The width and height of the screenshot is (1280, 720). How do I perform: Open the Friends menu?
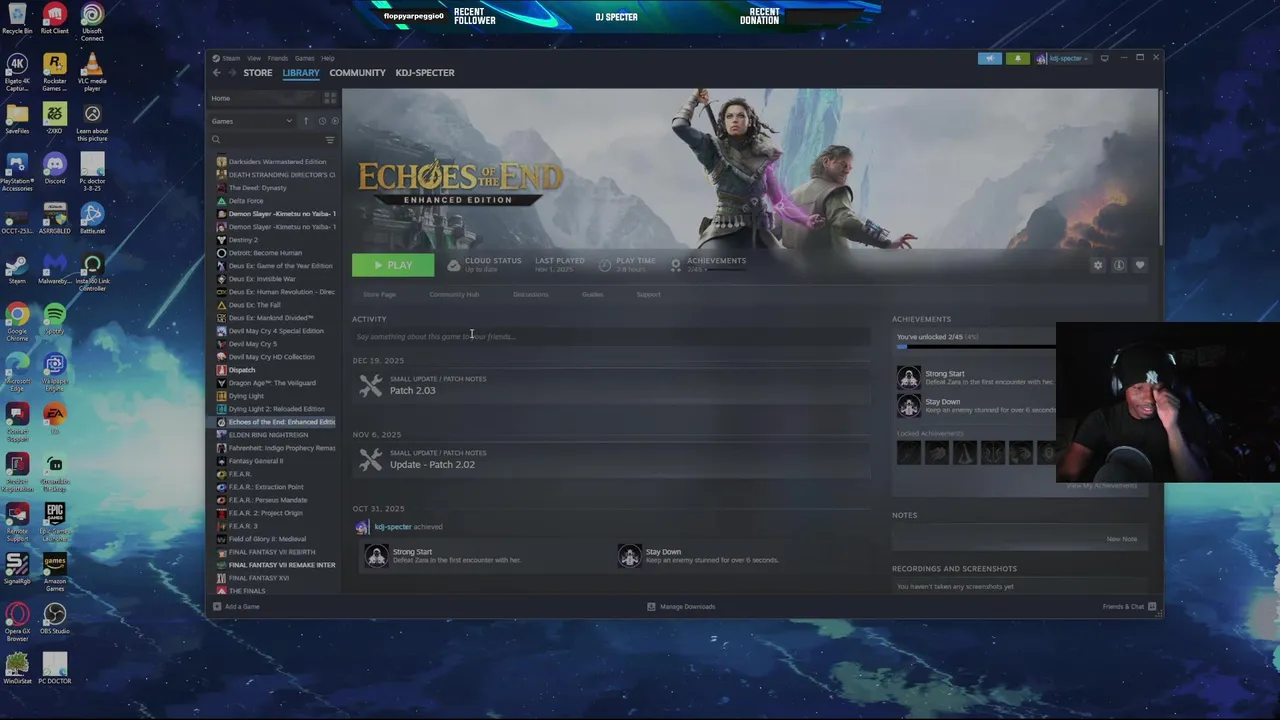(x=277, y=58)
